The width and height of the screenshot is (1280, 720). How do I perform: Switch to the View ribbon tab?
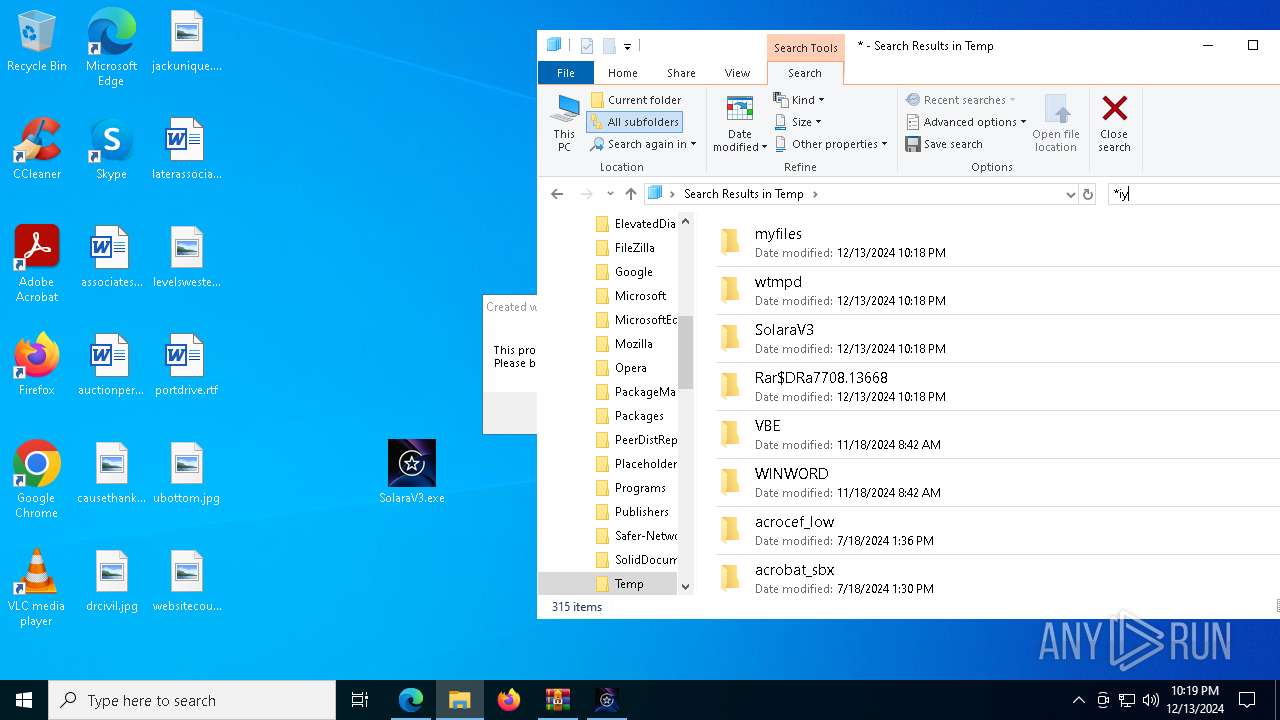click(x=737, y=73)
